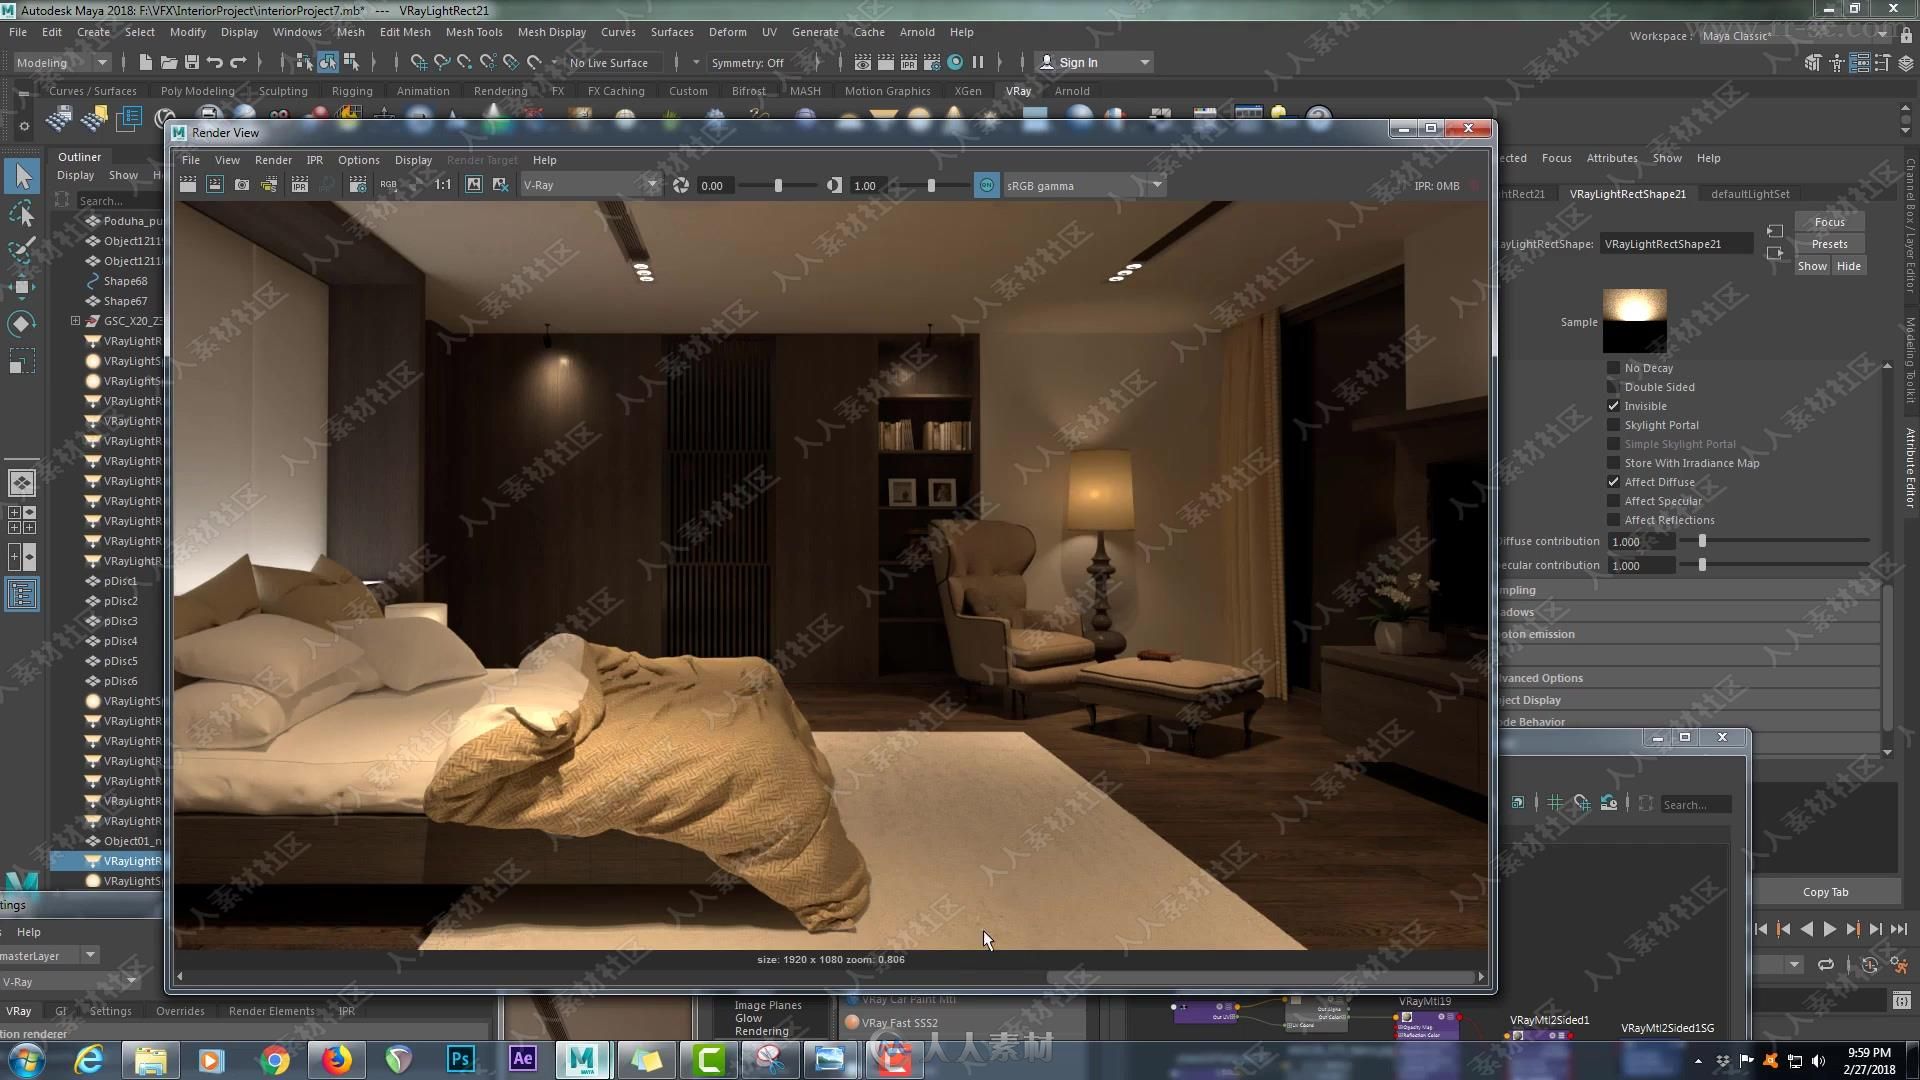
Task: Click the Redo arrow in status line
Action: 238,62
